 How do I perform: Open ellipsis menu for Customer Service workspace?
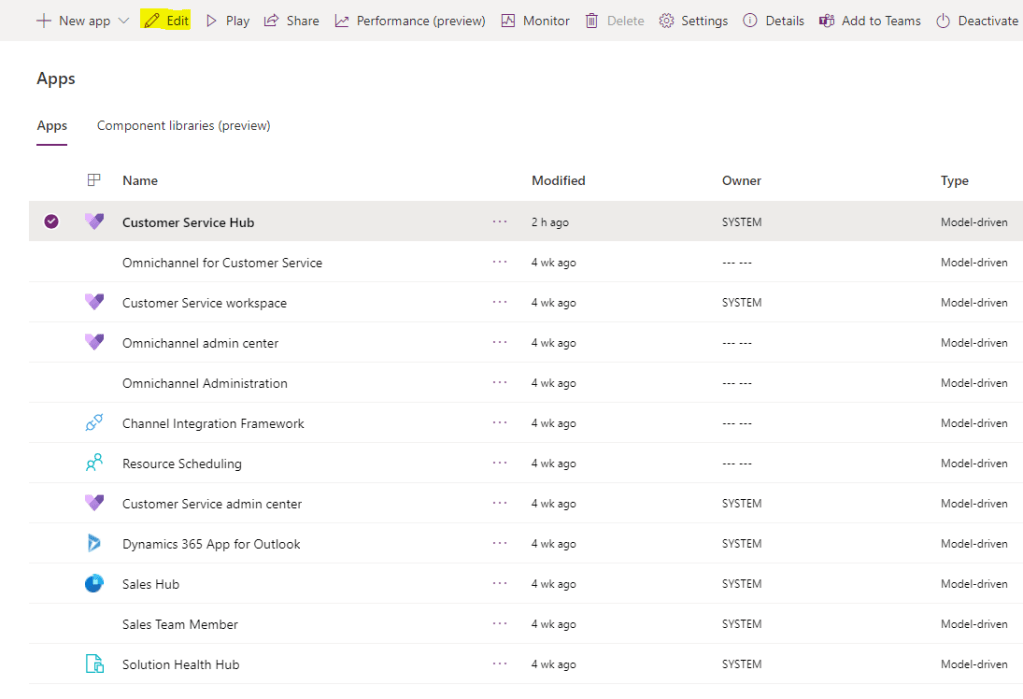[500, 303]
